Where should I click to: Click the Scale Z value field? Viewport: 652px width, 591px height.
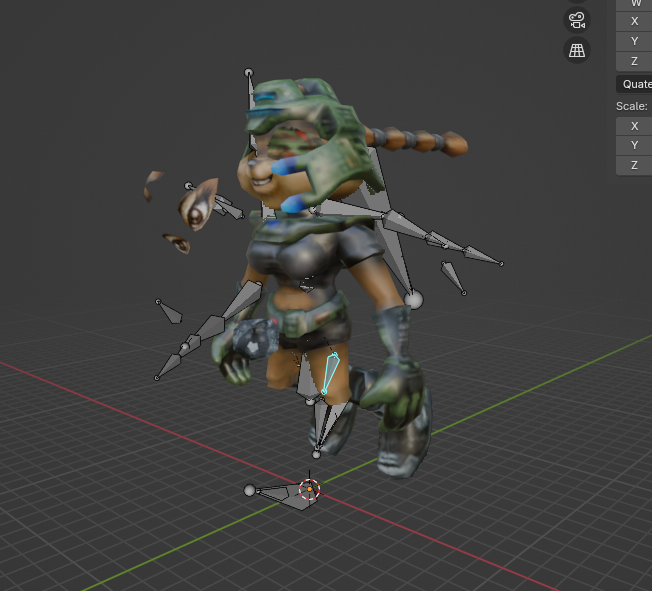[x=634, y=165]
